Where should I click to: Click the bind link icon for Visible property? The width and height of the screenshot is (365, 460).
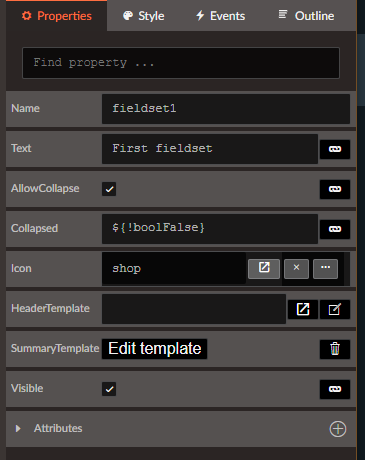point(335,389)
